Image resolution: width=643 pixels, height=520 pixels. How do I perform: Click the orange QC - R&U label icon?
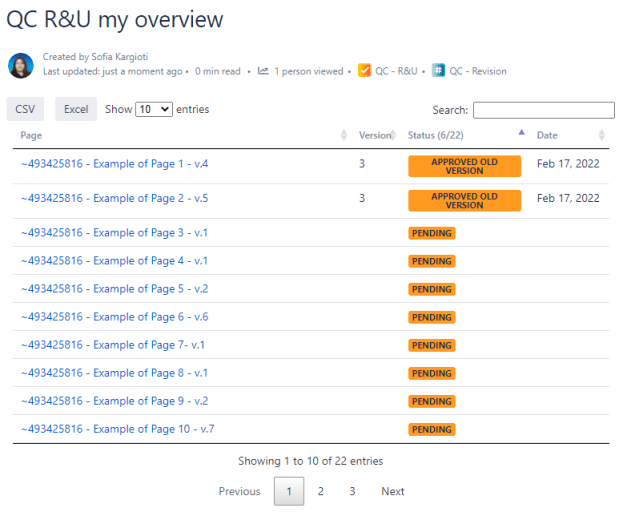[364, 71]
